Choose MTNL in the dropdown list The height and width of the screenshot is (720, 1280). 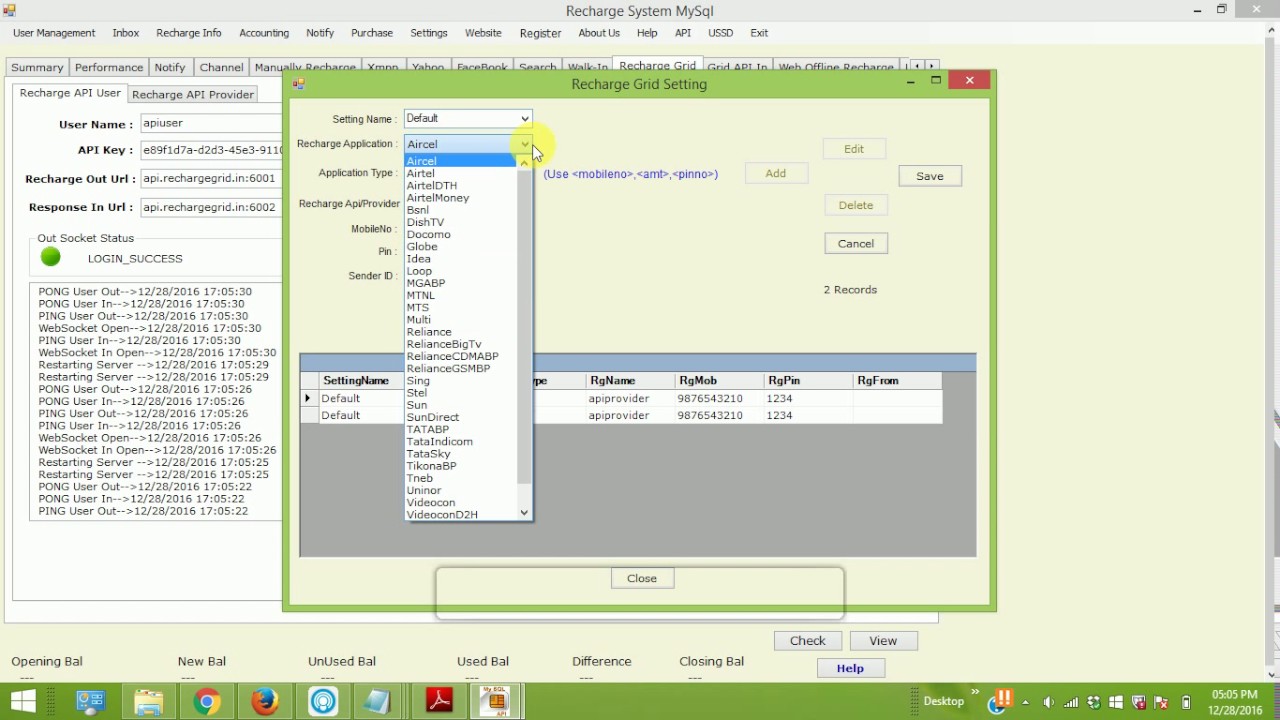point(421,295)
